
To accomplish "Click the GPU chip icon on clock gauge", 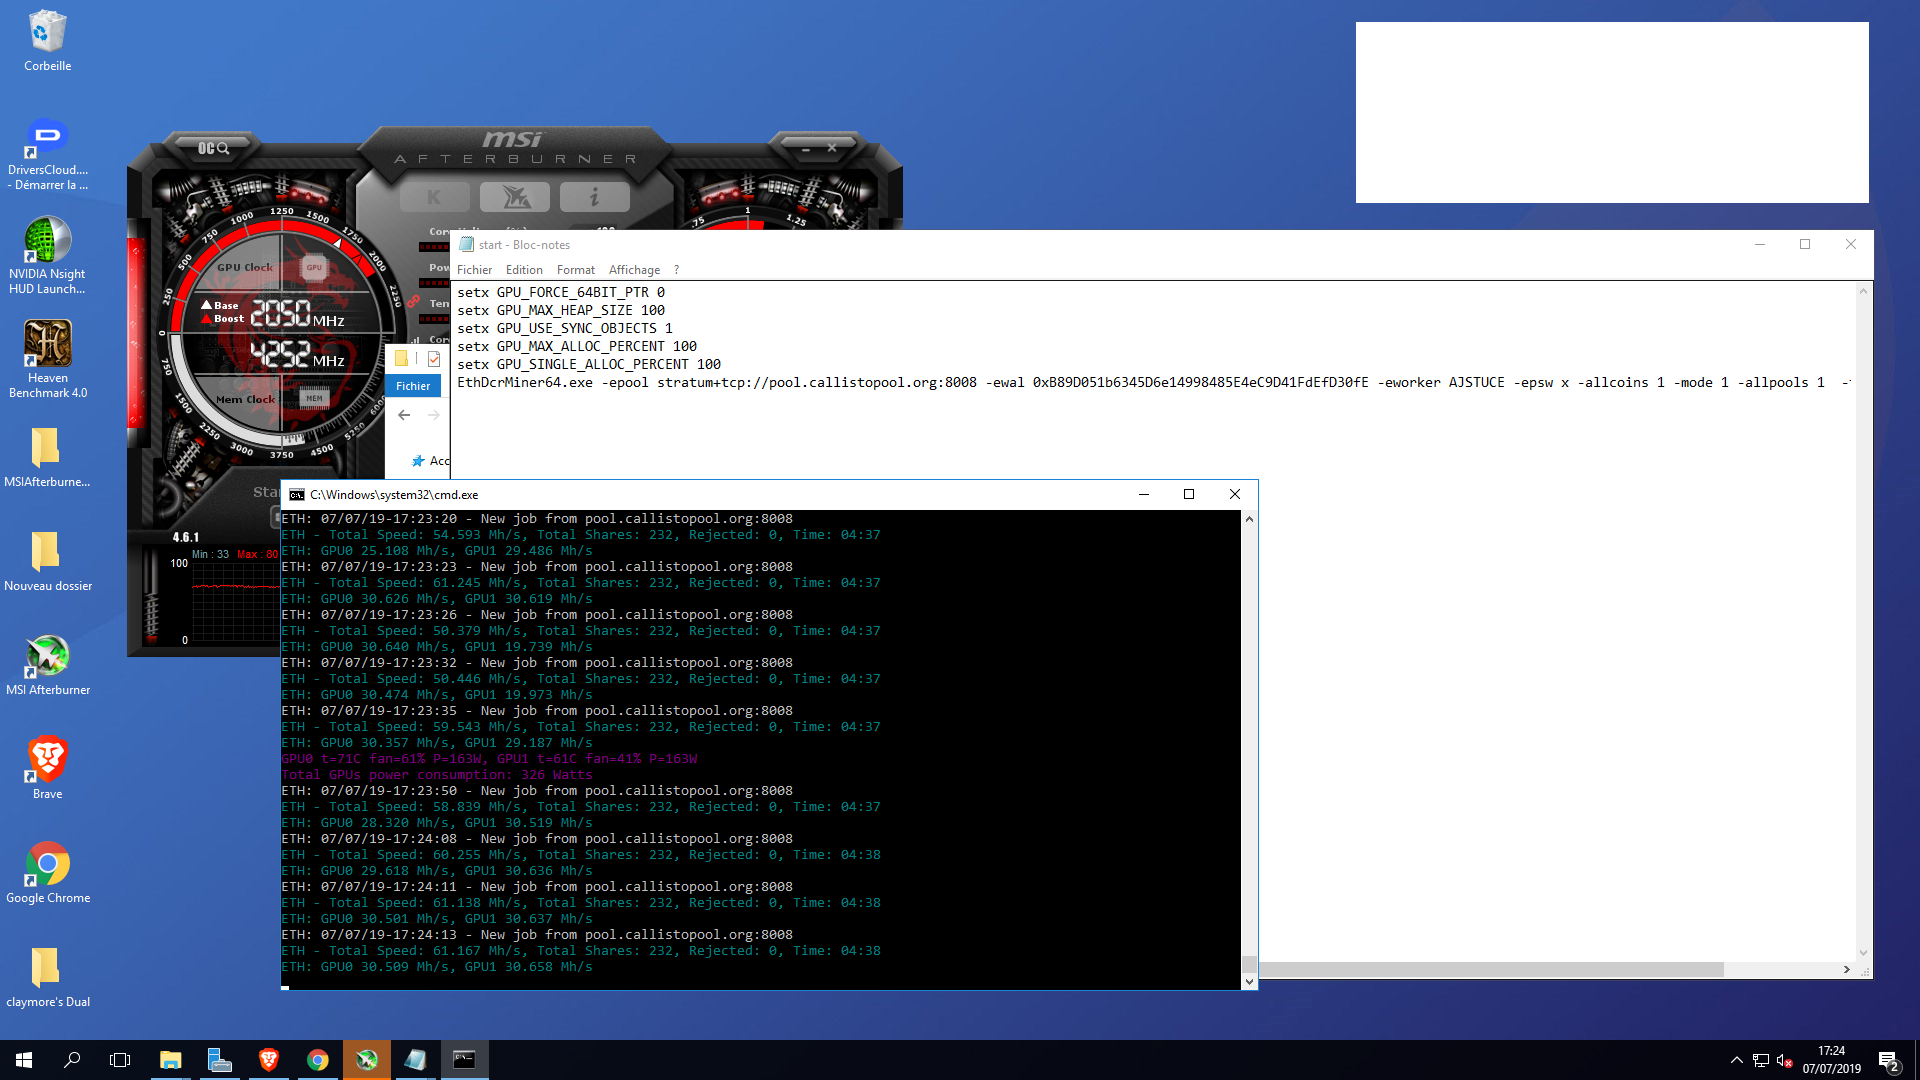I will pyautogui.click(x=314, y=267).
